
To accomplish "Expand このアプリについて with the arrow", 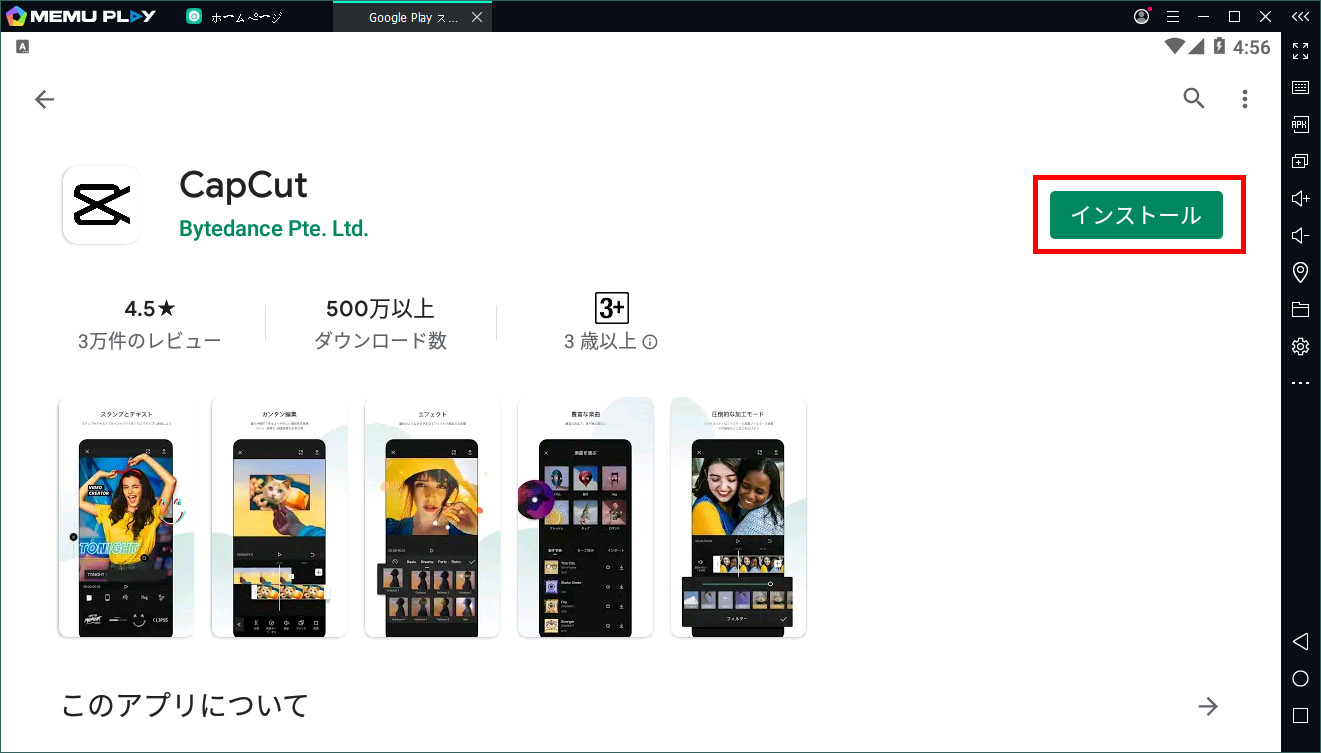I will tap(1208, 706).
